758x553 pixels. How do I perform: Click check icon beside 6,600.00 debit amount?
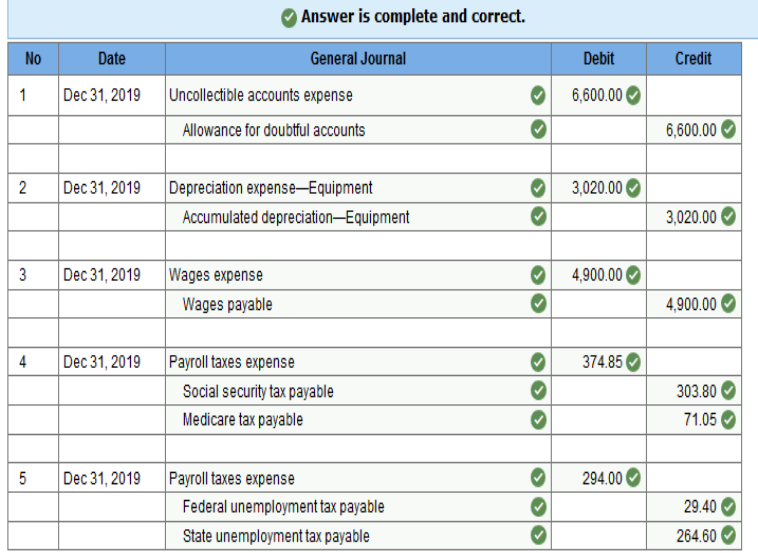633,95
